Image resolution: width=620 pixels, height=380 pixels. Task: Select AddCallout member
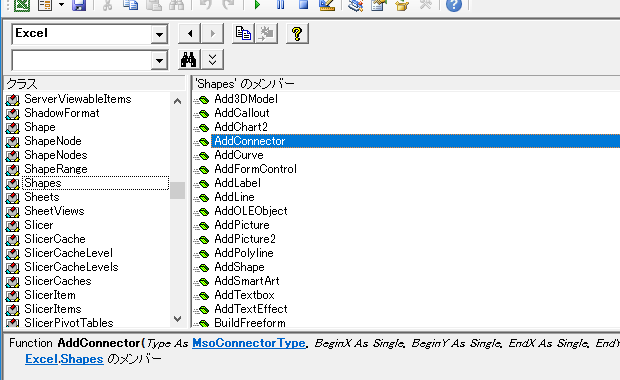242,113
